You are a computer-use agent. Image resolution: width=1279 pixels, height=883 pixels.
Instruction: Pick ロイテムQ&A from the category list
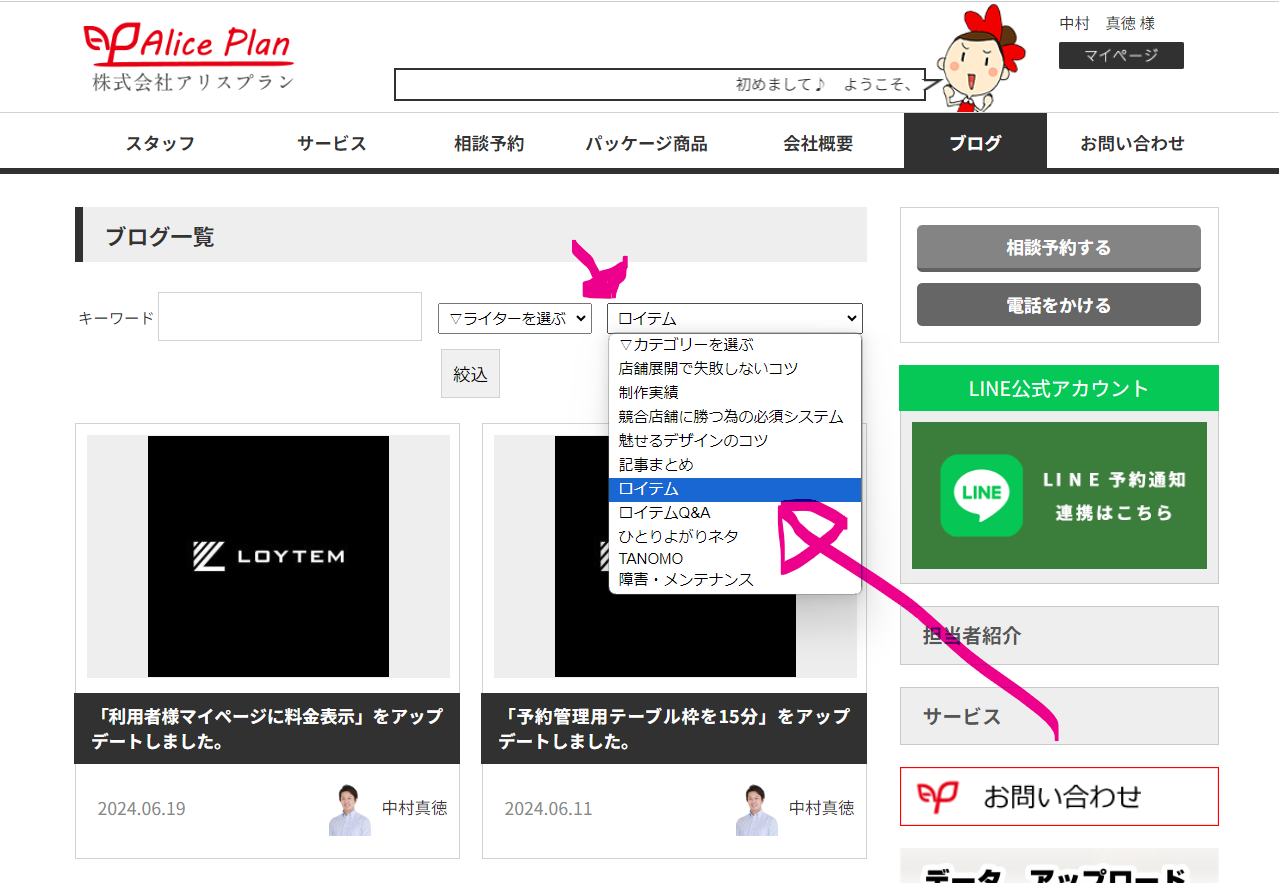(735, 512)
